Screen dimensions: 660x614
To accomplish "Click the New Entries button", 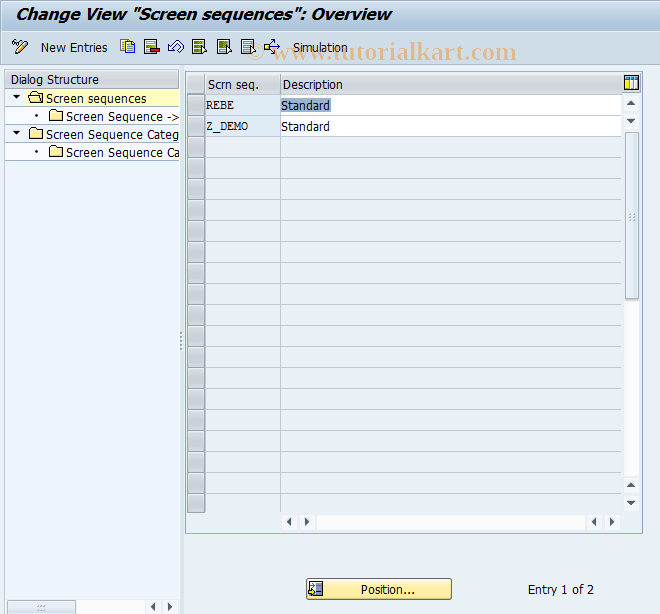I will click(x=74, y=48).
